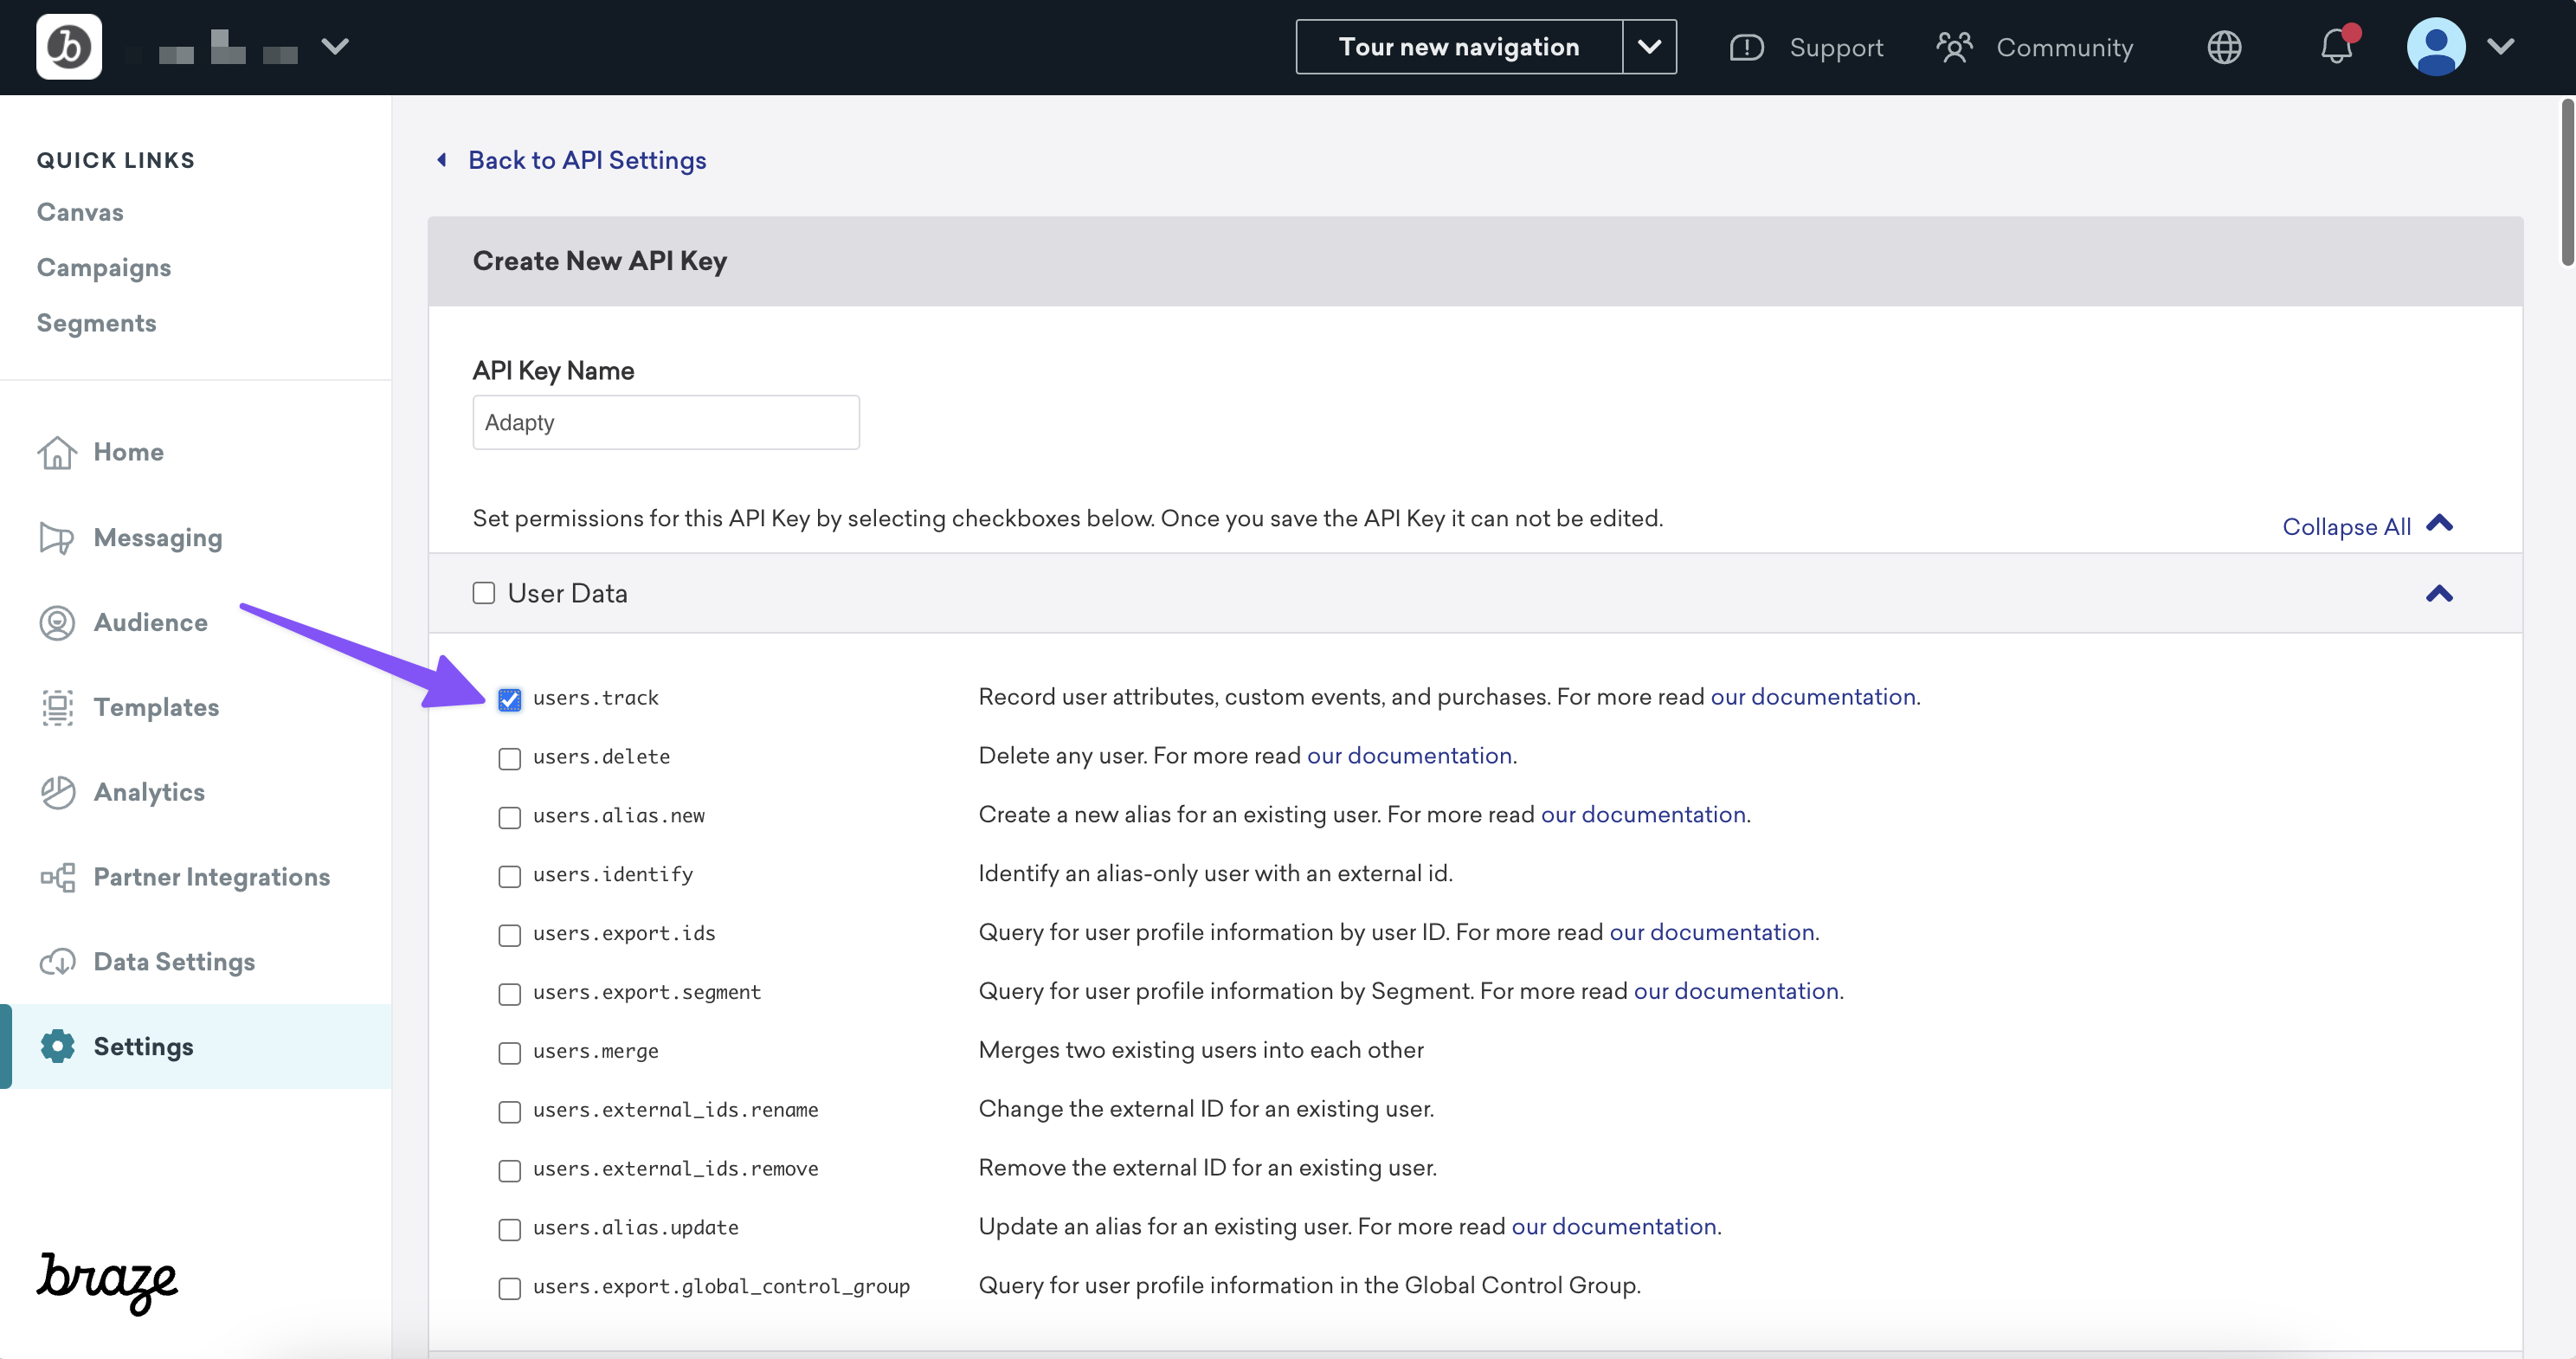Open the Audience menu in sidebar
This screenshot has width=2576, height=1359.
pos(150,622)
